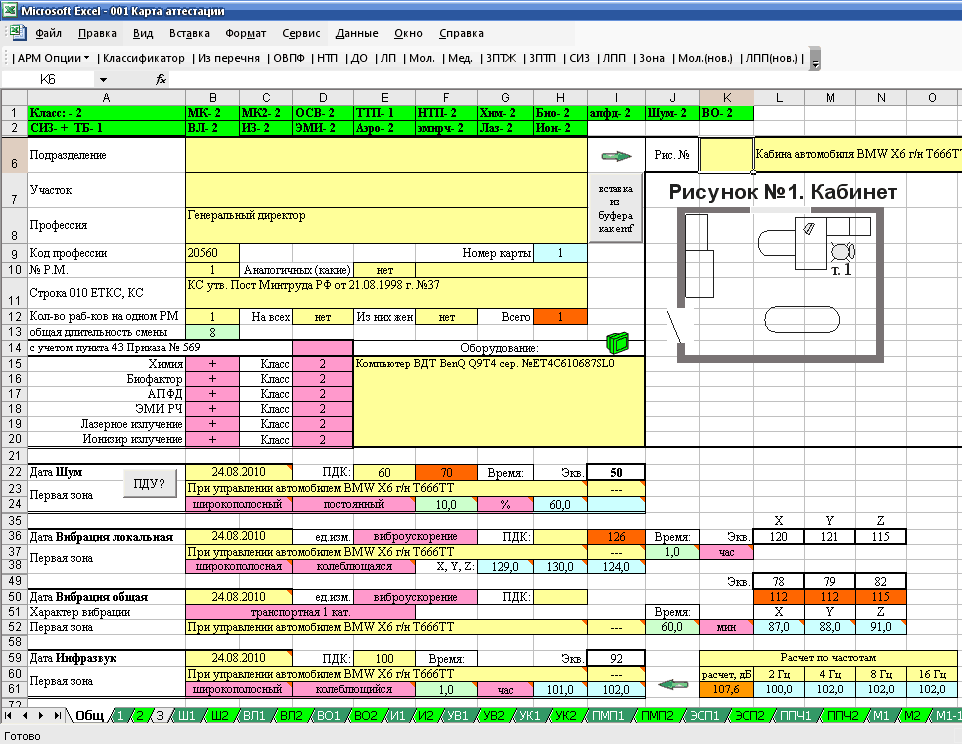962x744 pixels.
Task: Click the paste-from-clipboard as emf button
Action: coord(616,208)
